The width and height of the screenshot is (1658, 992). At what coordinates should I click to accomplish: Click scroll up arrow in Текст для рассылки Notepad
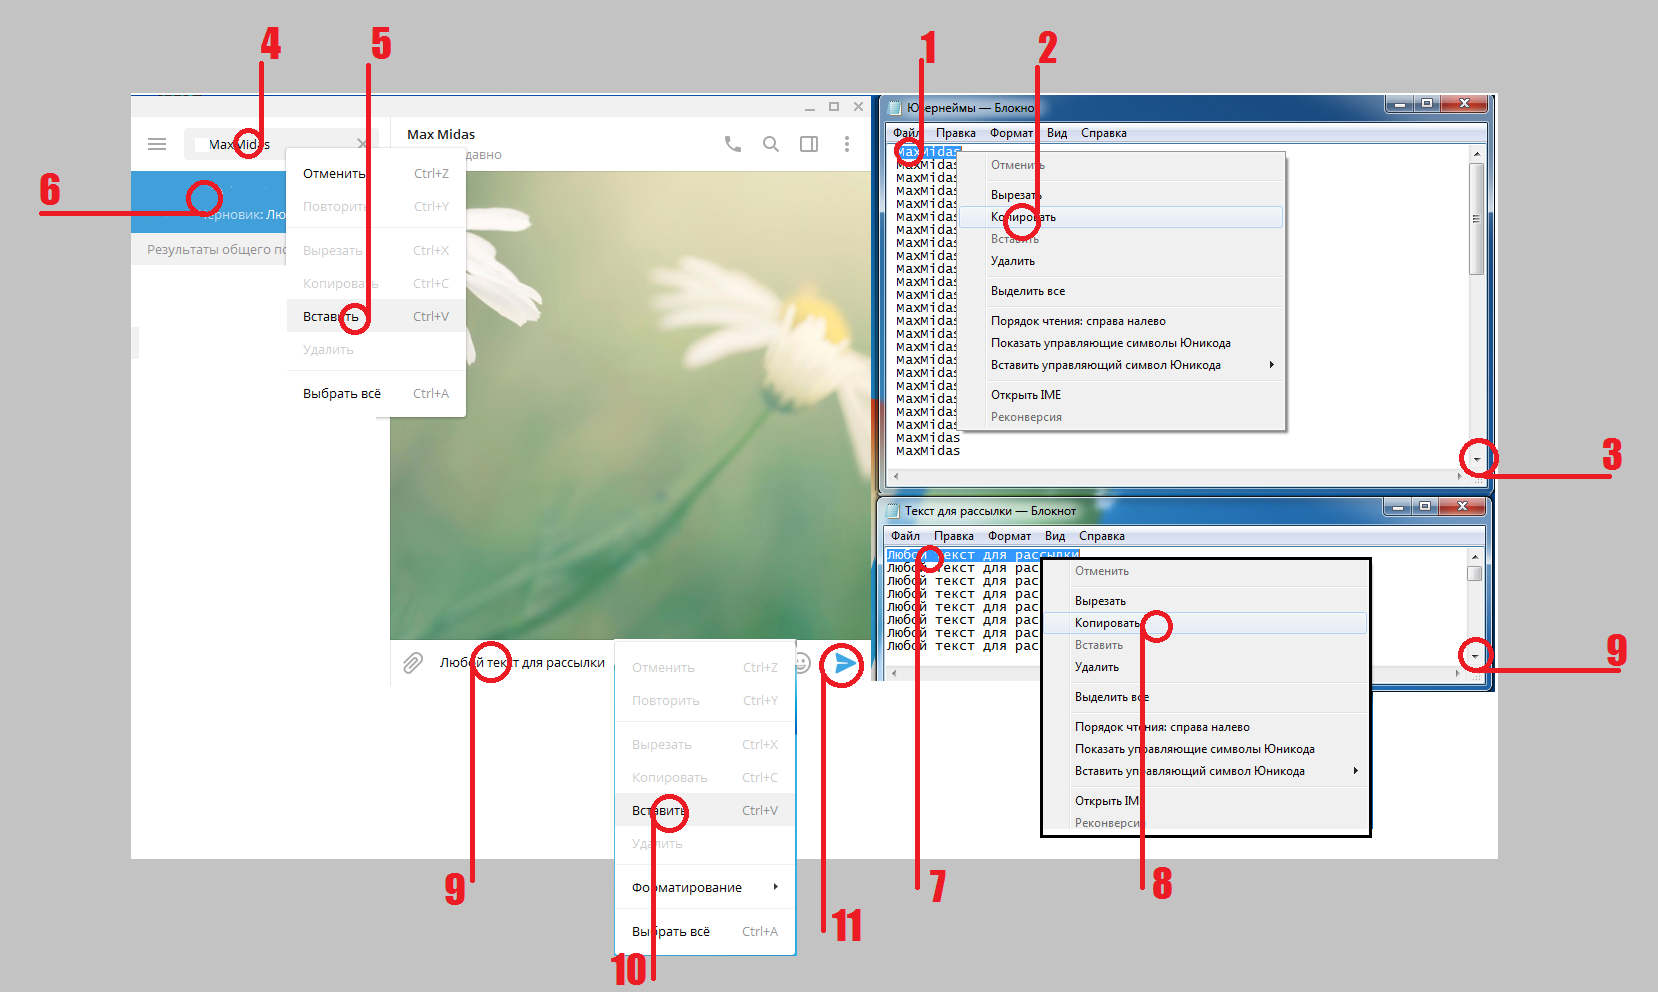(1475, 557)
